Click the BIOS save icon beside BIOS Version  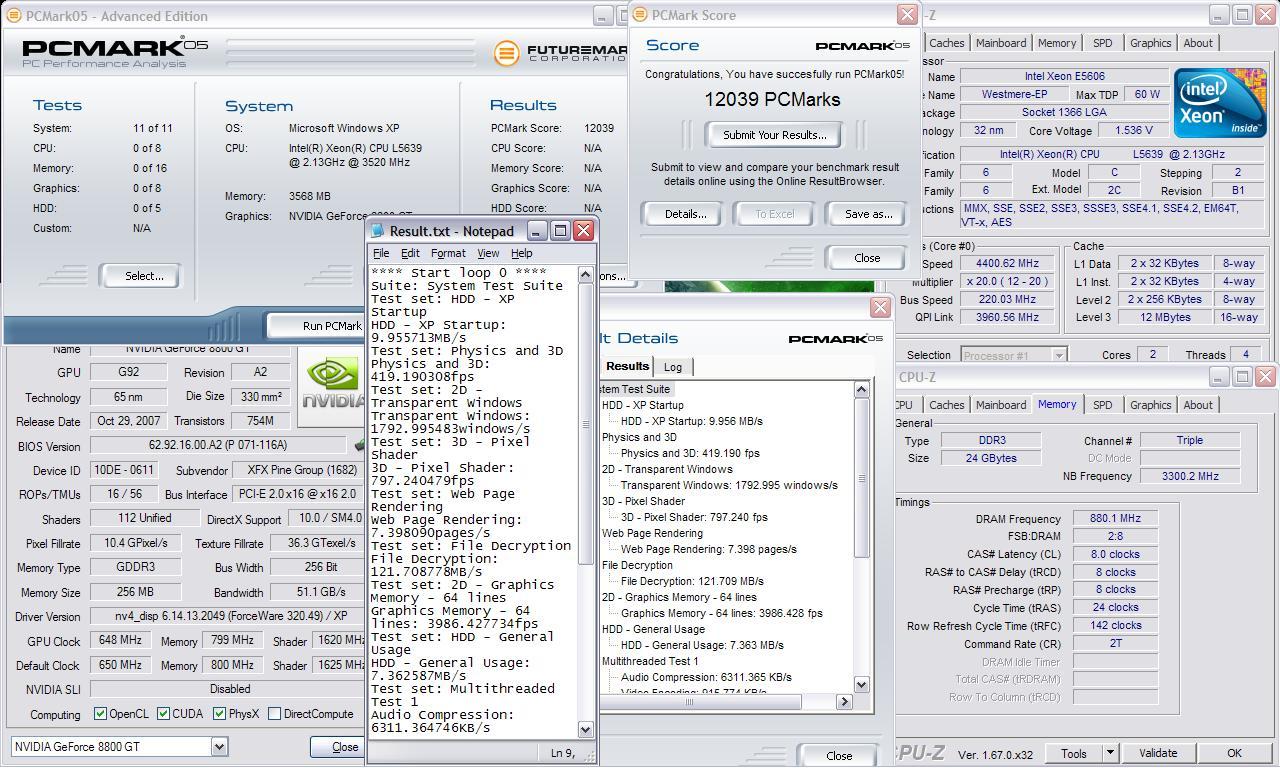[359, 446]
